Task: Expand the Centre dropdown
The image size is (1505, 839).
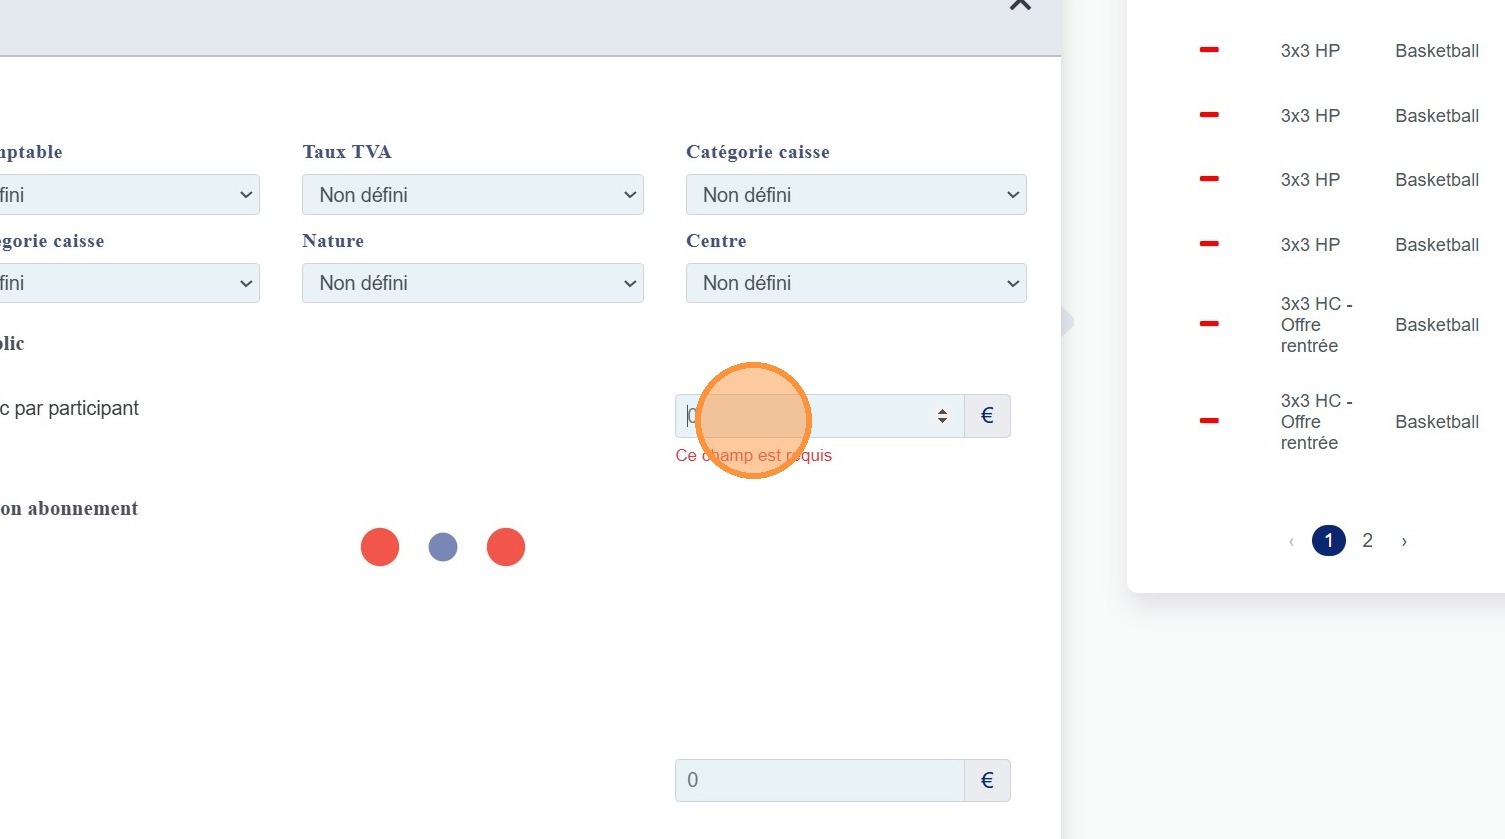Action: tap(856, 283)
